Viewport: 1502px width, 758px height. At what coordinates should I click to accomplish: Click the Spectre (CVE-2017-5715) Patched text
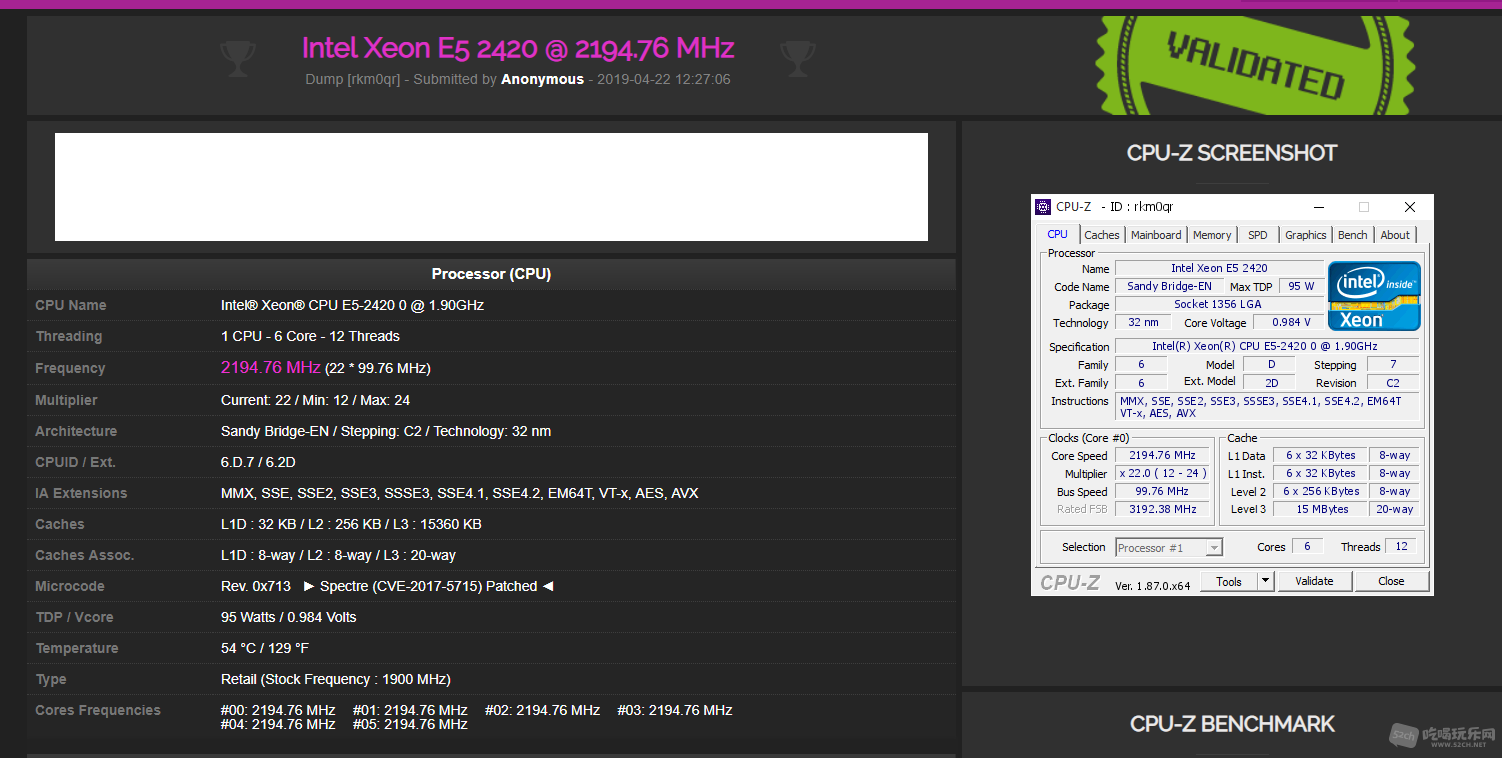(428, 586)
